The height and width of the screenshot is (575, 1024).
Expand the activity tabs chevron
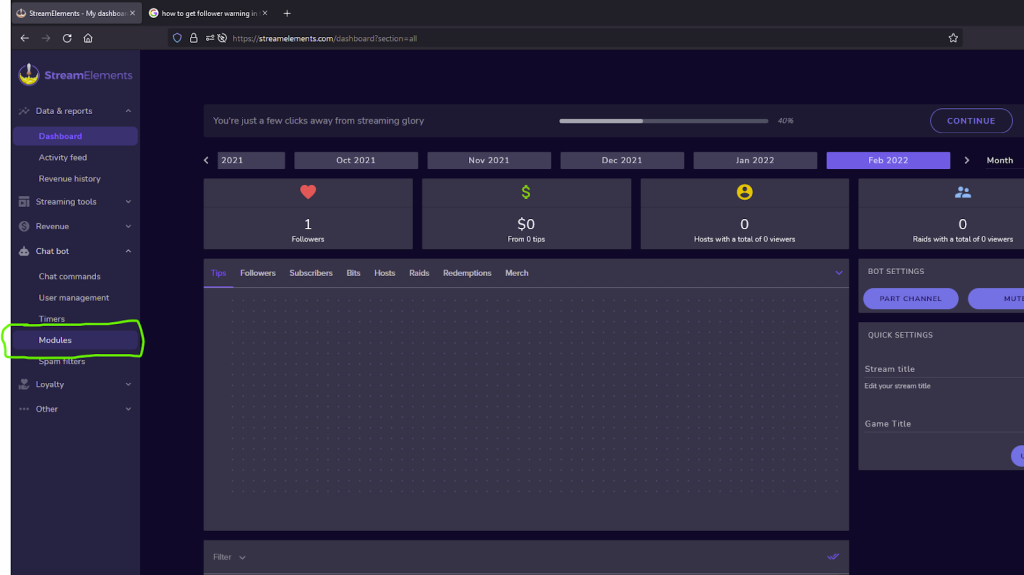point(839,273)
